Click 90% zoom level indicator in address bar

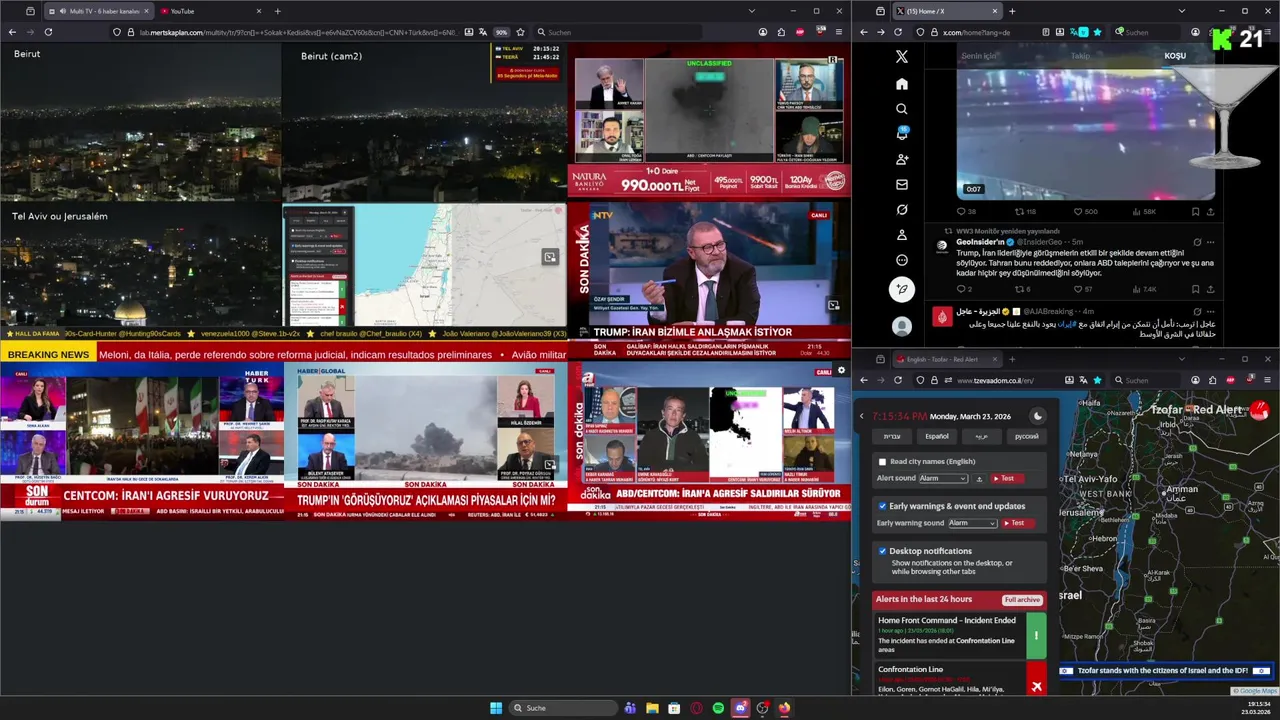click(502, 32)
